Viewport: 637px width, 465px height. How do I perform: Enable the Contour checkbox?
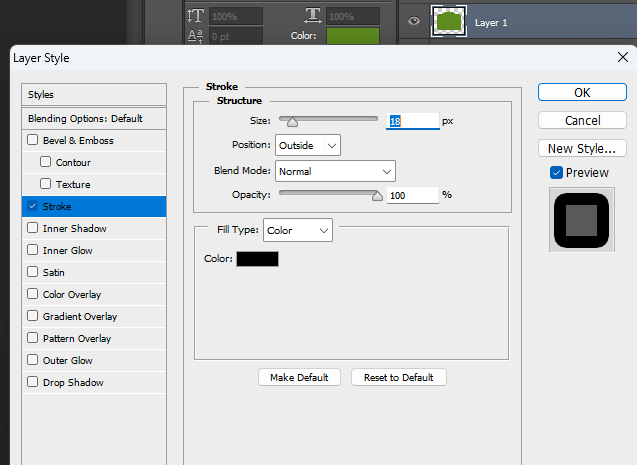pos(46,162)
